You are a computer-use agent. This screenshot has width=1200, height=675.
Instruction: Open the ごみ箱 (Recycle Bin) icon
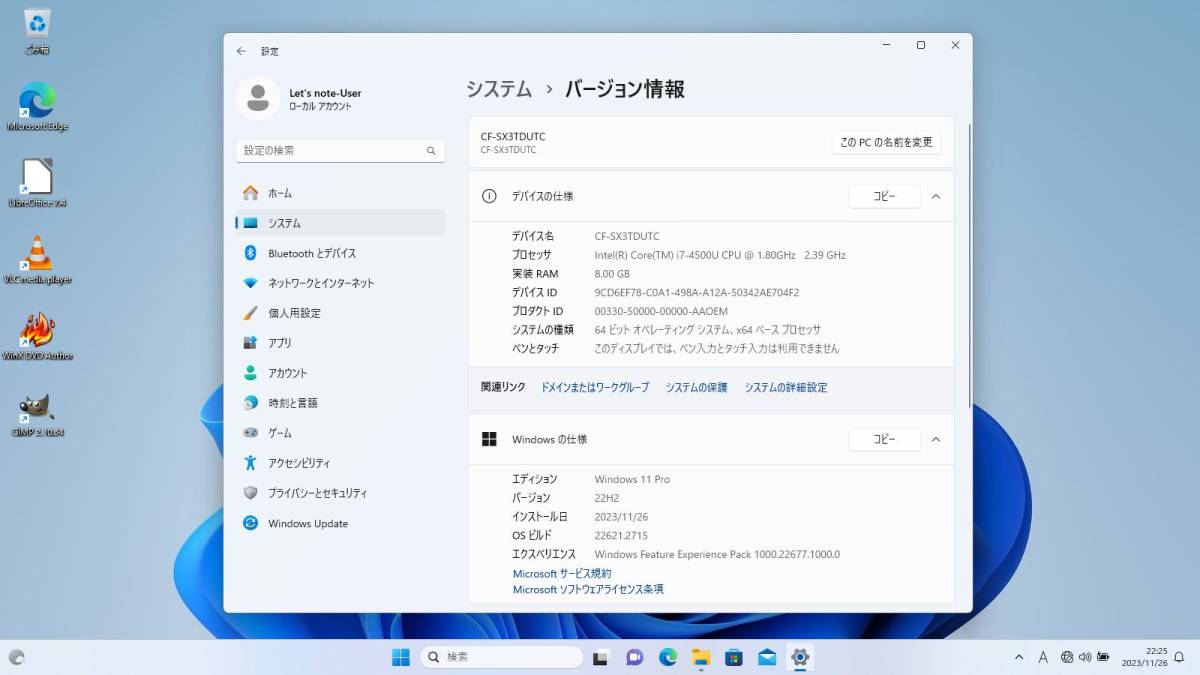[35, 25]
